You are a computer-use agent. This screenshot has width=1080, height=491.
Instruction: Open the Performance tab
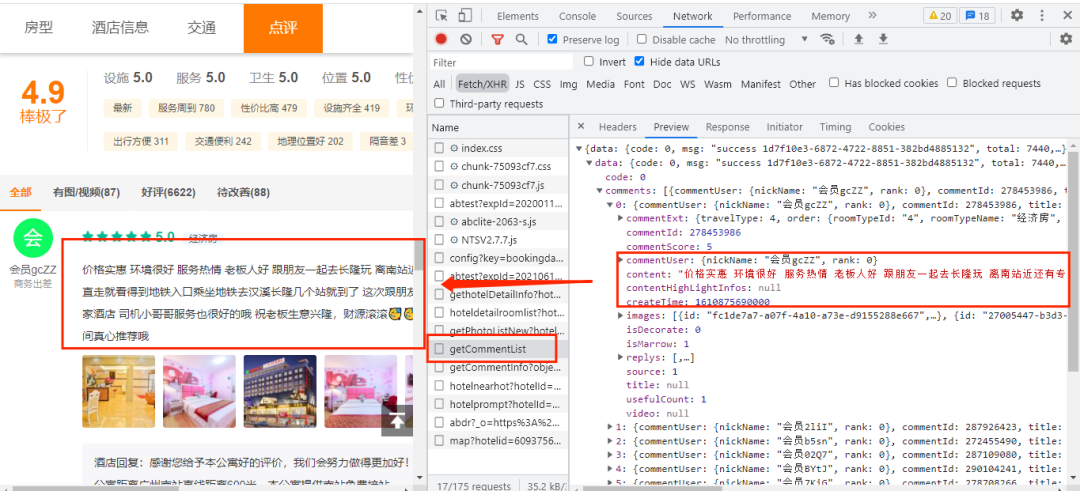762,16
